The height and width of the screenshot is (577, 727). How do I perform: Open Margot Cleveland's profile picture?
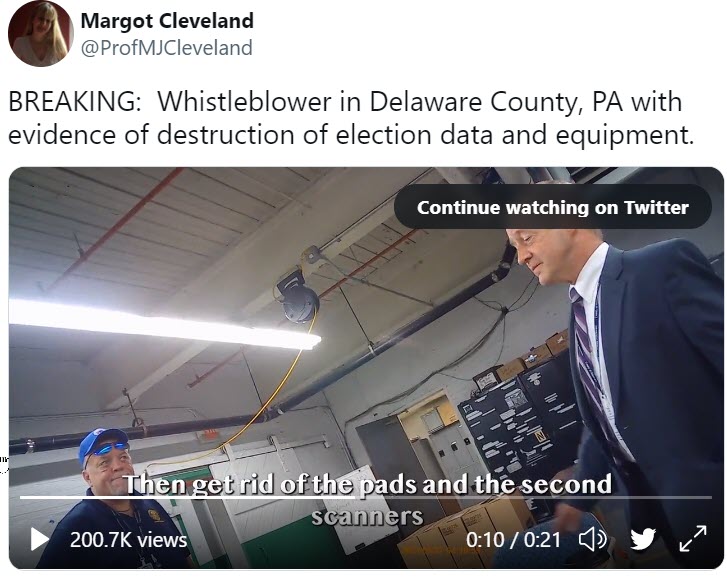click(41, 34)
